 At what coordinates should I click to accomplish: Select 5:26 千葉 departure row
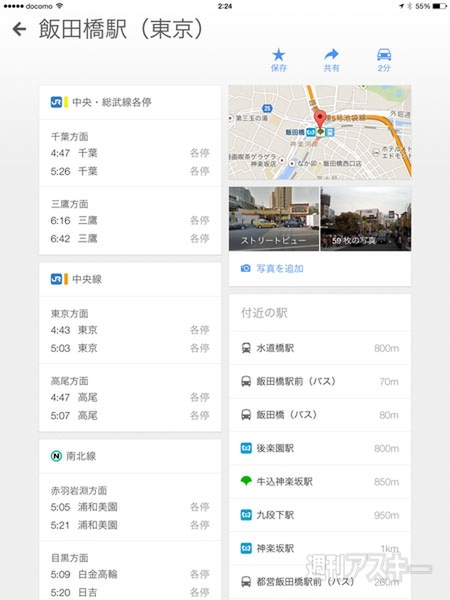(x=130, y=171)
